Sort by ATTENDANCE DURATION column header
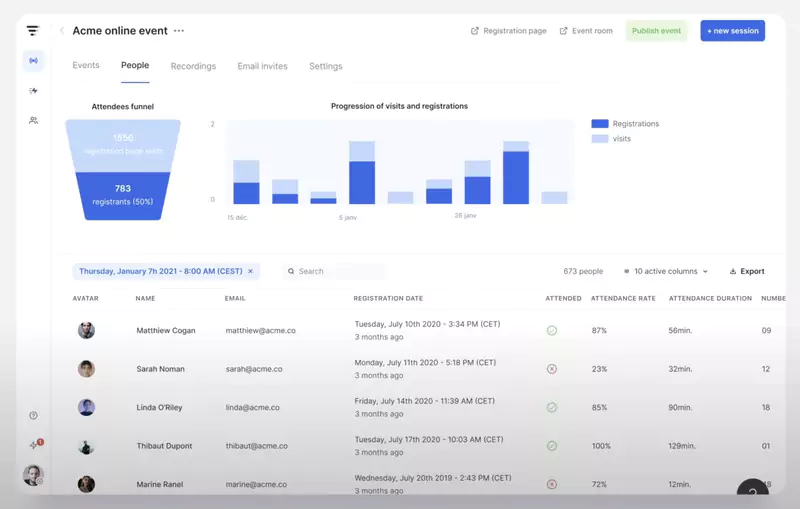 pos(710,298)
